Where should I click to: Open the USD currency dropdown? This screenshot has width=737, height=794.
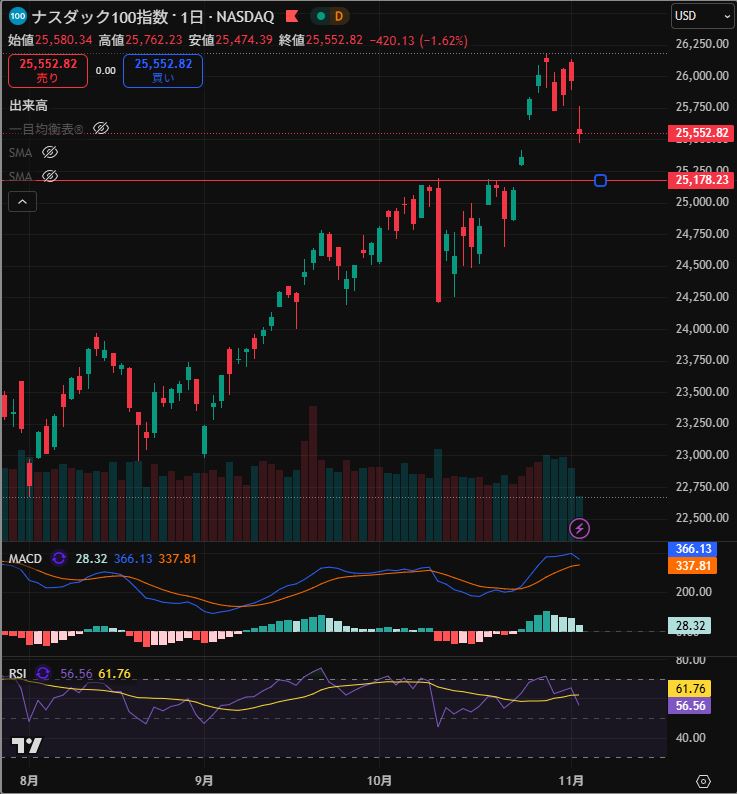[x=701, y=15]
